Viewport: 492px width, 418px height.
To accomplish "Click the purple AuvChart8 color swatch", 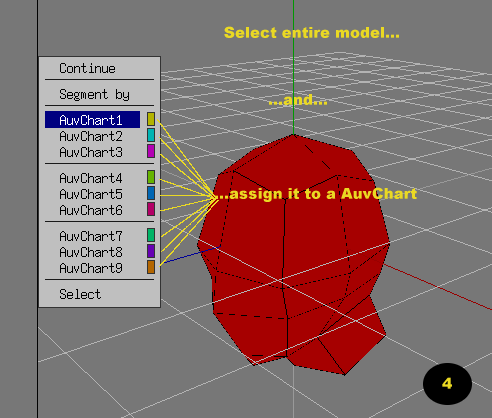I will [151, 251].
